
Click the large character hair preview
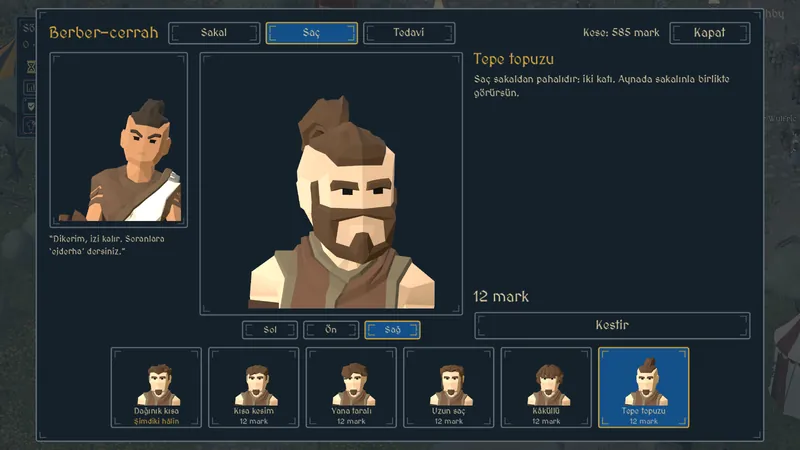click(331, 184)
